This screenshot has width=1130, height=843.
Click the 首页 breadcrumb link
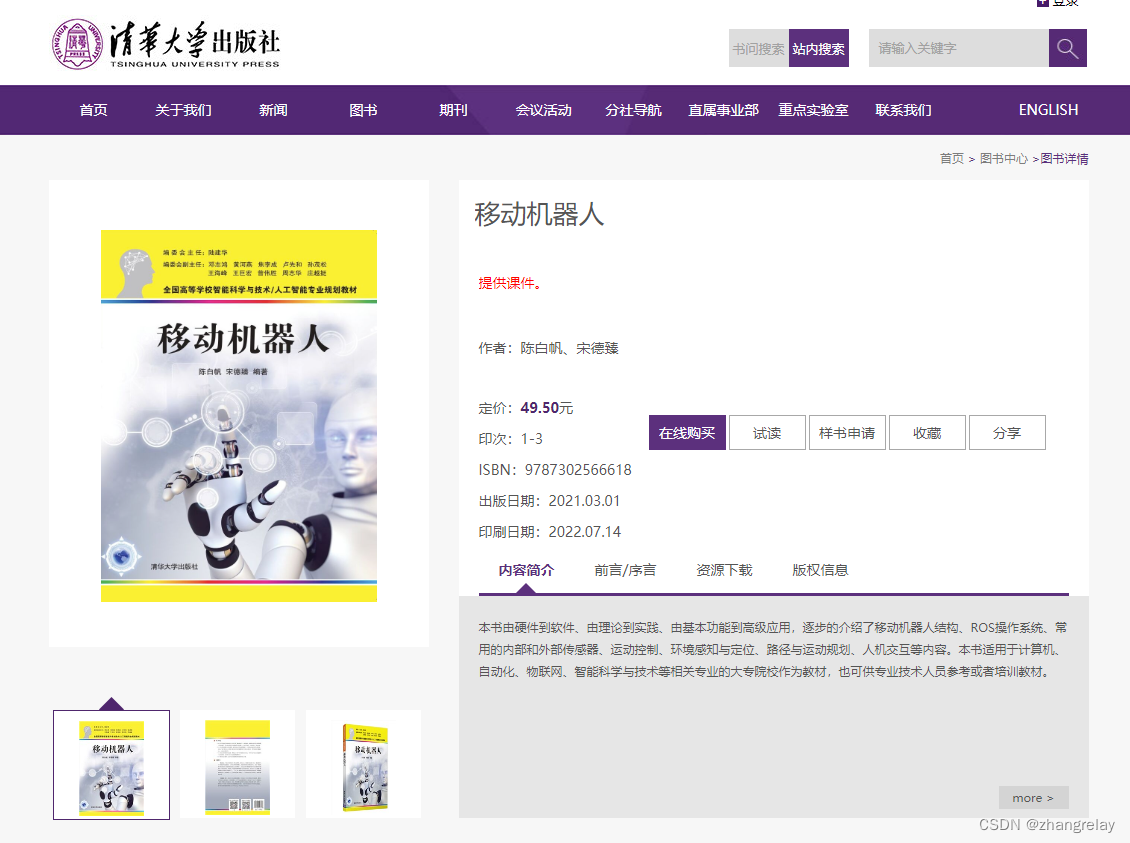tap(951, 159)
